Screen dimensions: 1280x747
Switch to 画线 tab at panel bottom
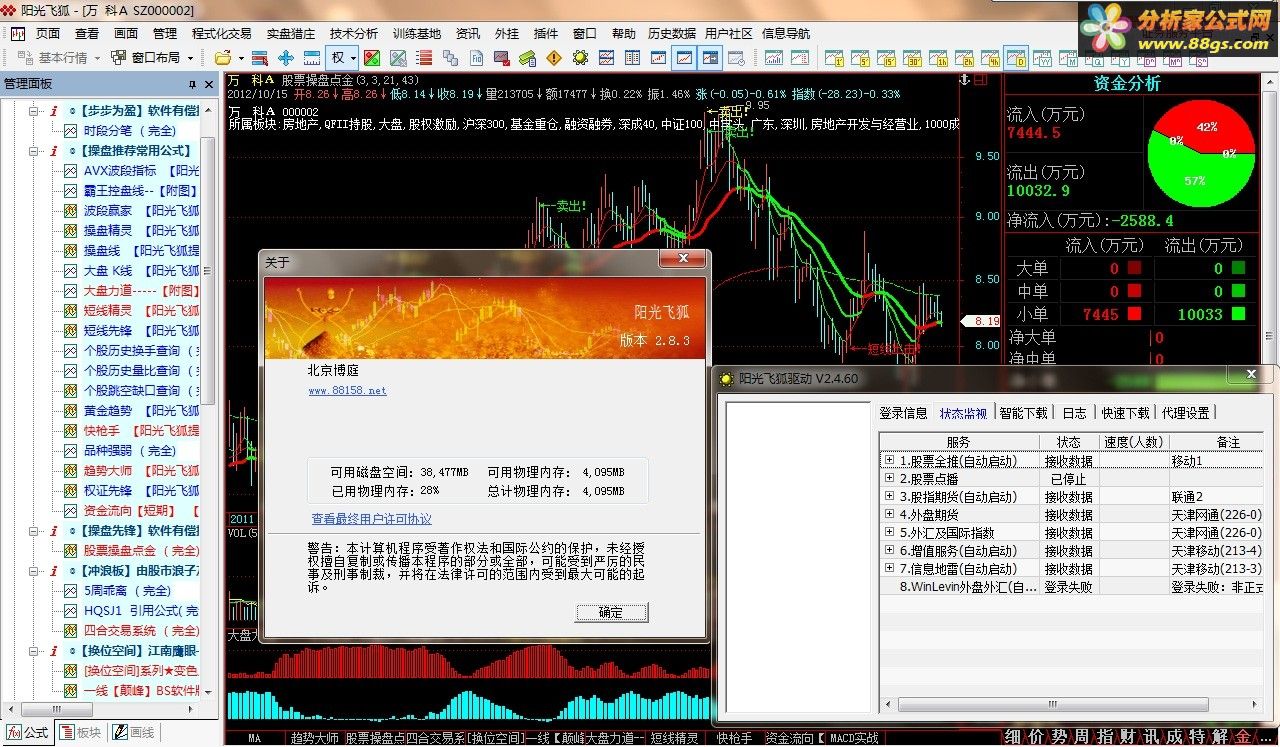pyautogui.click(x=134, y=733)
